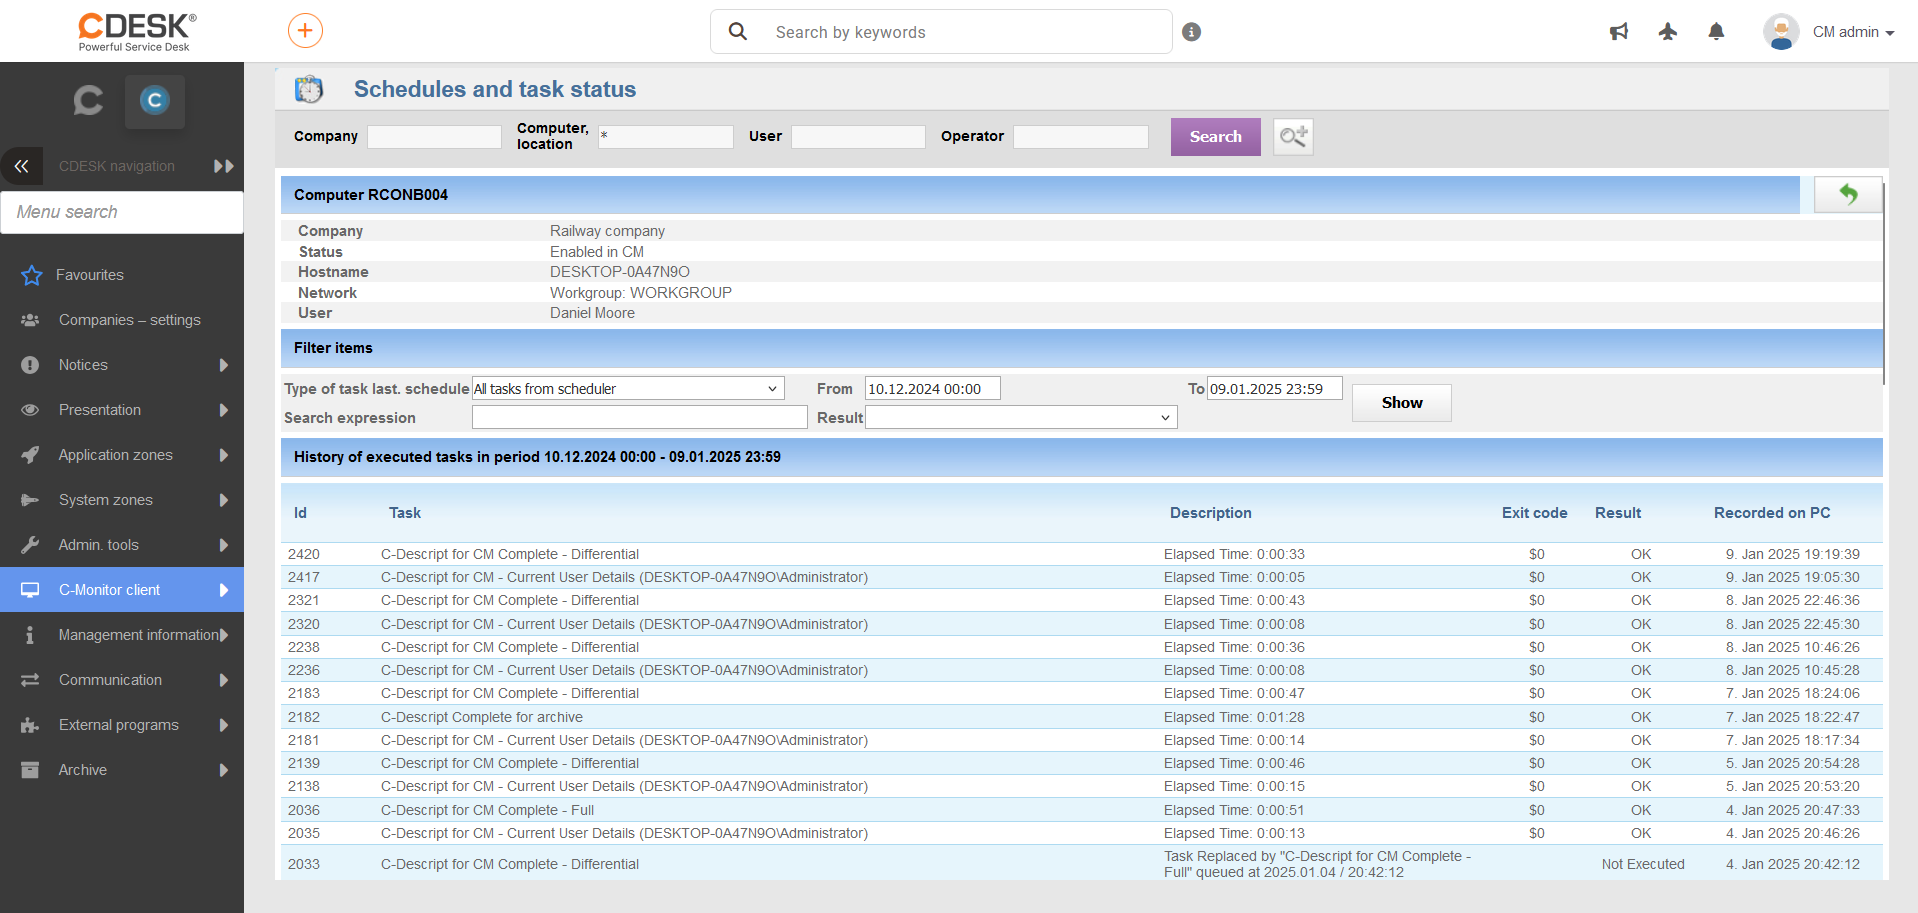Click the From date field
The image size is (1918, 913).
click(x=933, y=388)
